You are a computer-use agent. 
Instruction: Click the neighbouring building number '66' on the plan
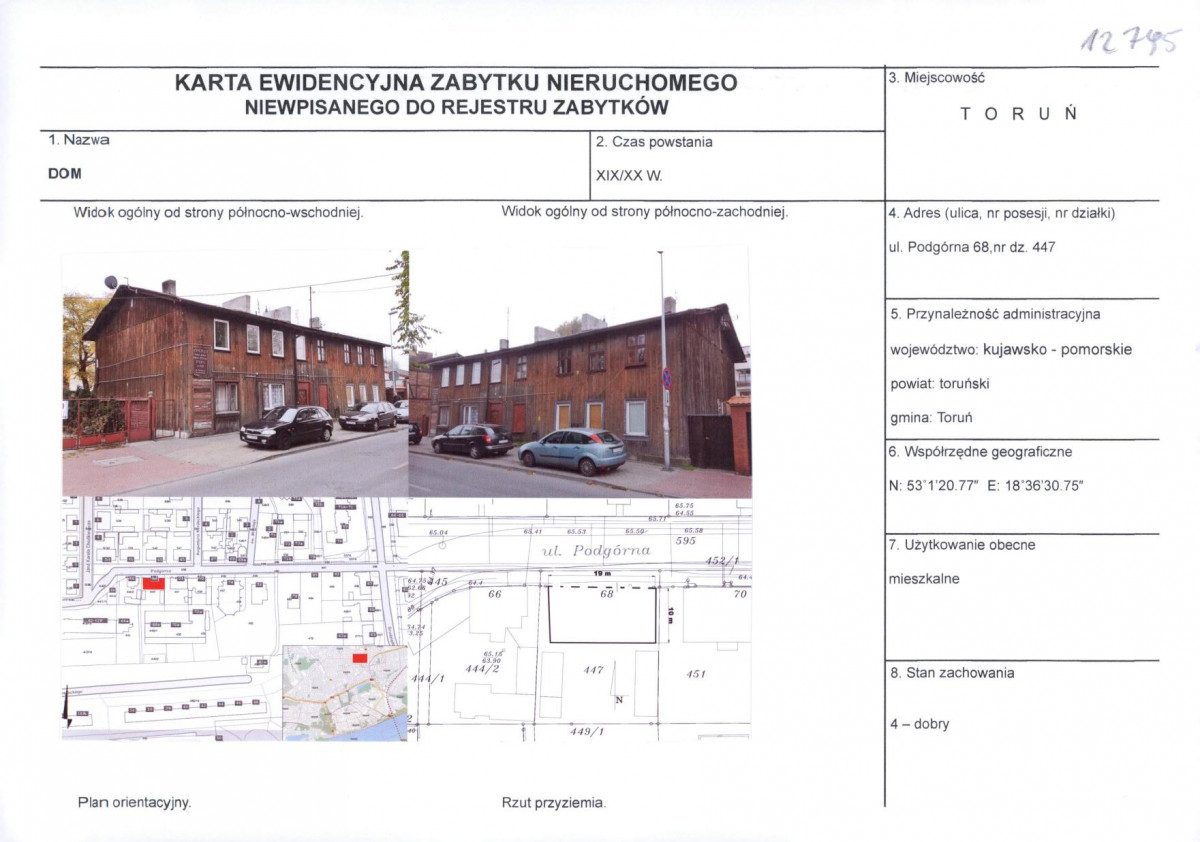point(493,594)
